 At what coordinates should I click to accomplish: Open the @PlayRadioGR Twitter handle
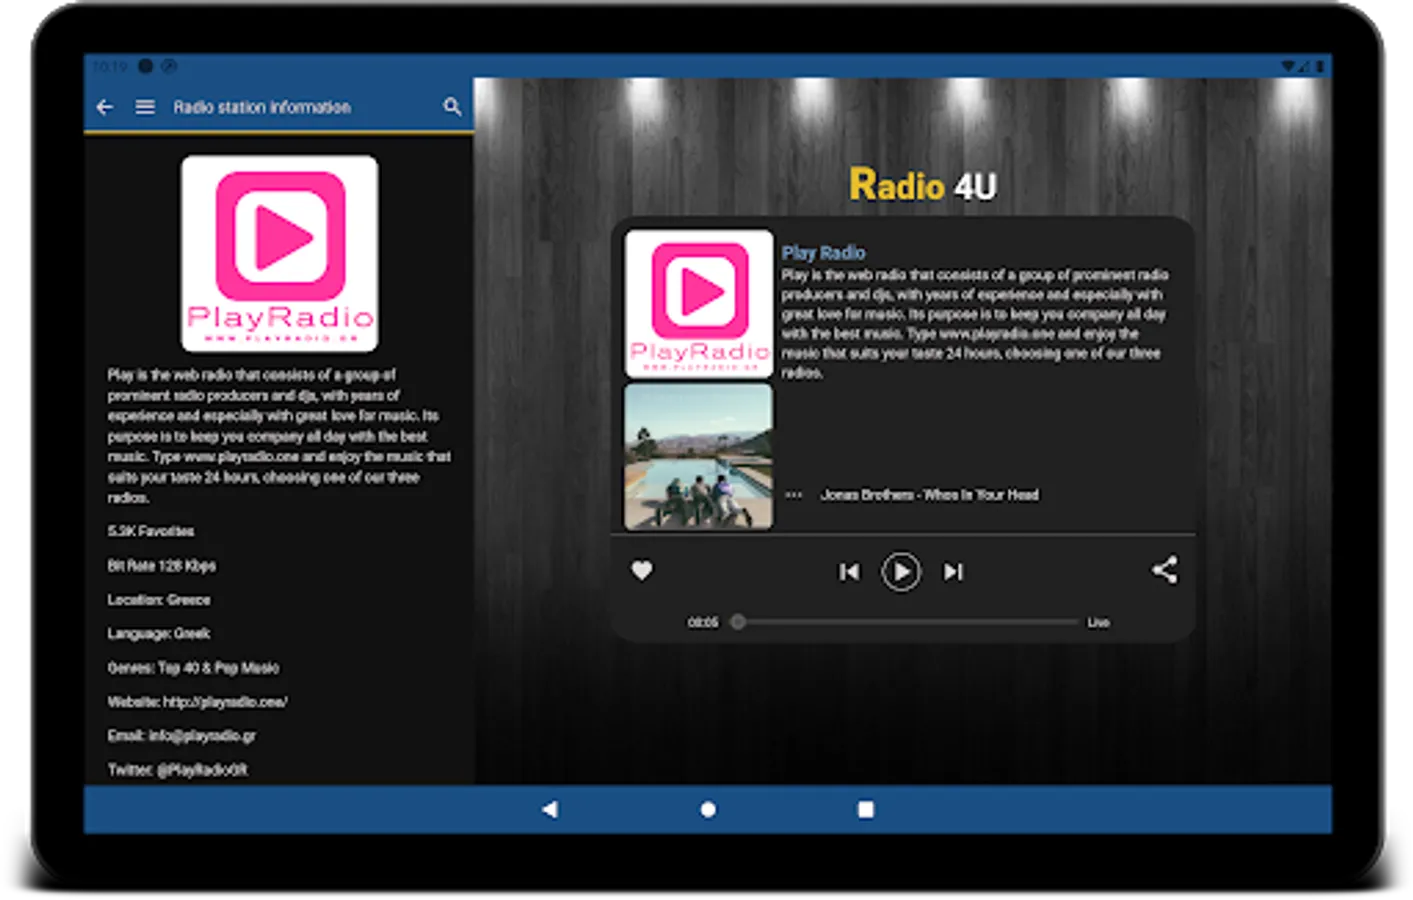pyautogui.click(x=203, y=770)
